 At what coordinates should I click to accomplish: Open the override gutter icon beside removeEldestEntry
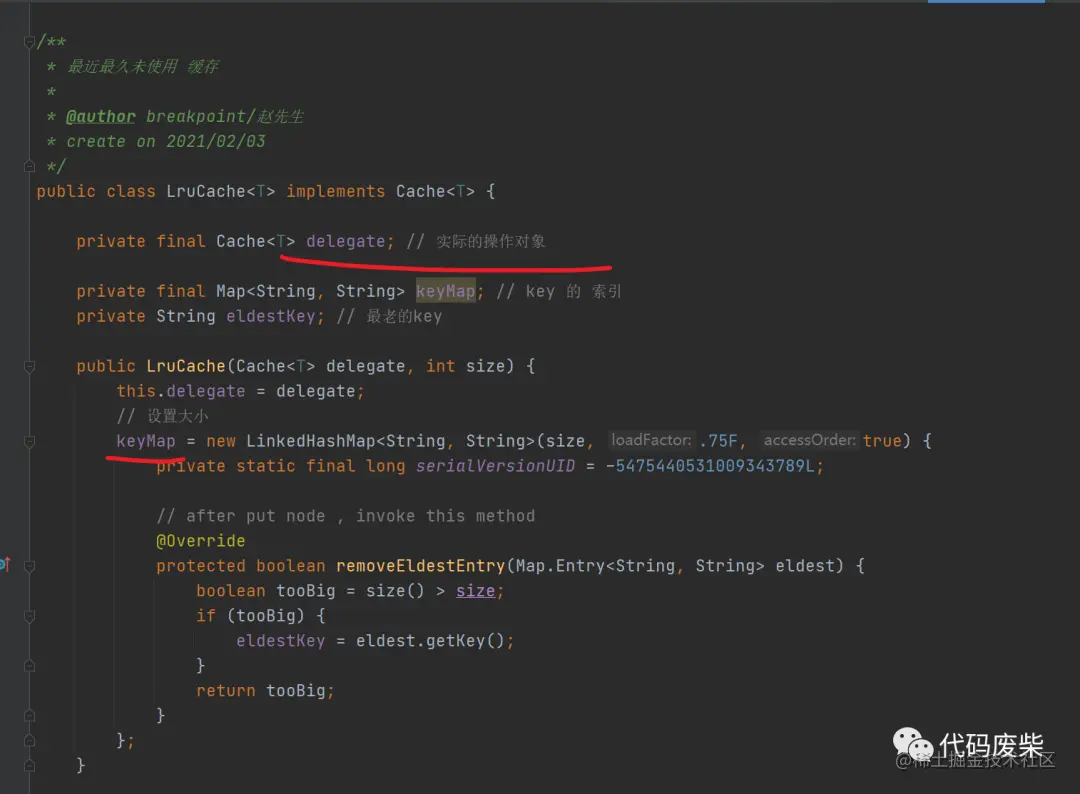coord(5,565)
